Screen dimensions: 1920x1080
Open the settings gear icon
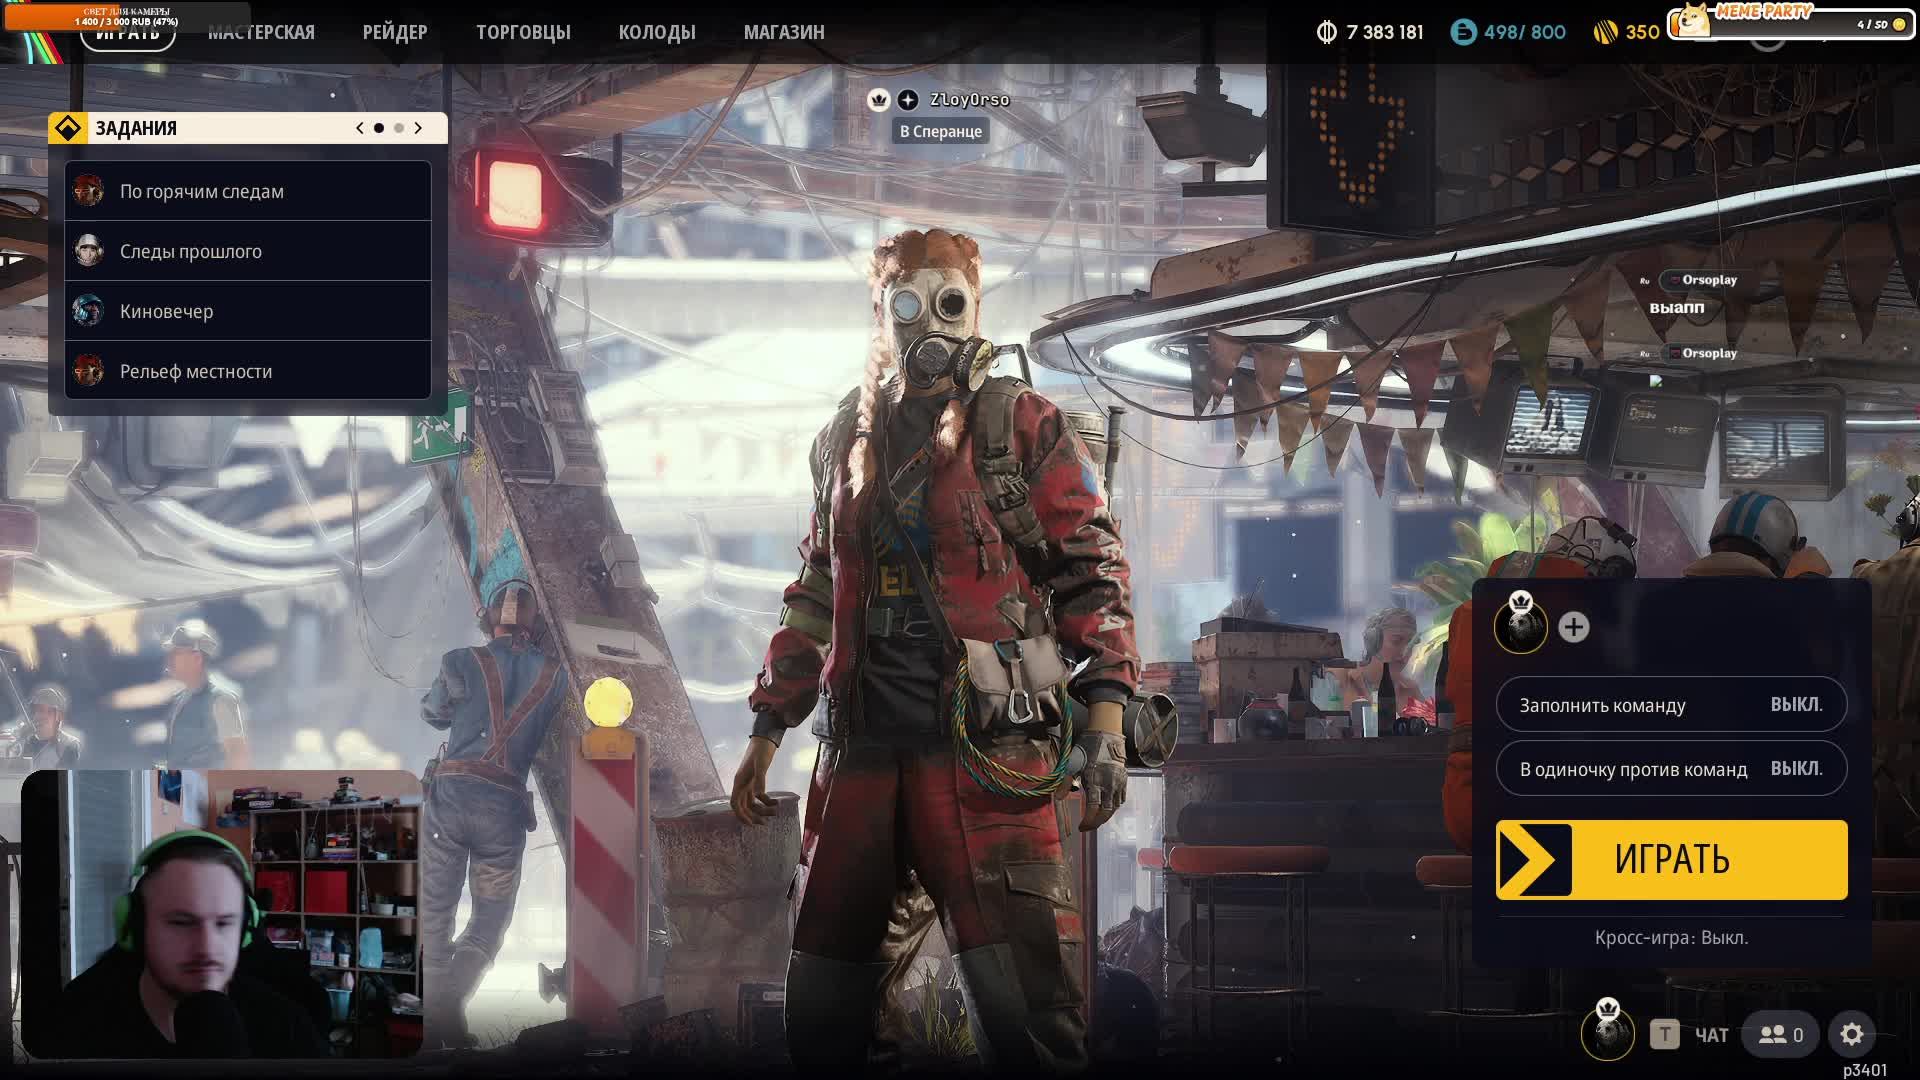(1851, 1034)
